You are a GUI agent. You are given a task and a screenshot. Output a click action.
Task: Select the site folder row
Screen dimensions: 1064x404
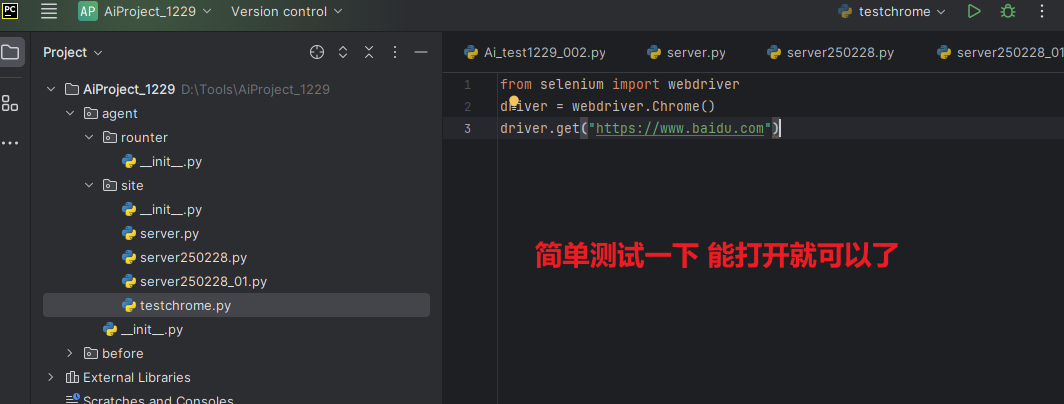click(x=236, y=185)
